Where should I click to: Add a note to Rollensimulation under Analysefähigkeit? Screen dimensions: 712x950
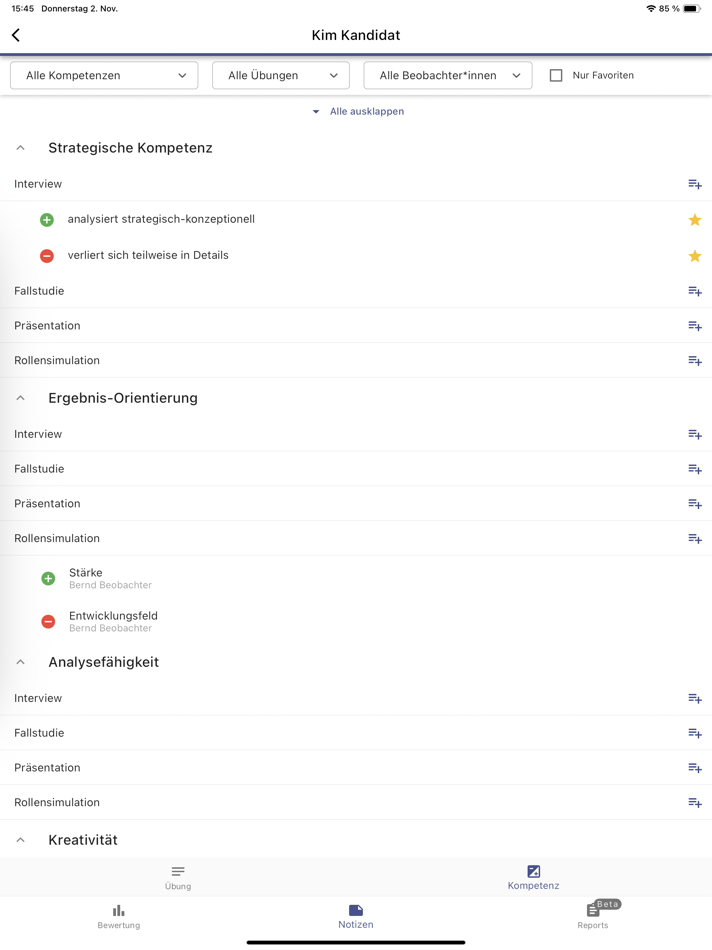click(x=694, y=802)
